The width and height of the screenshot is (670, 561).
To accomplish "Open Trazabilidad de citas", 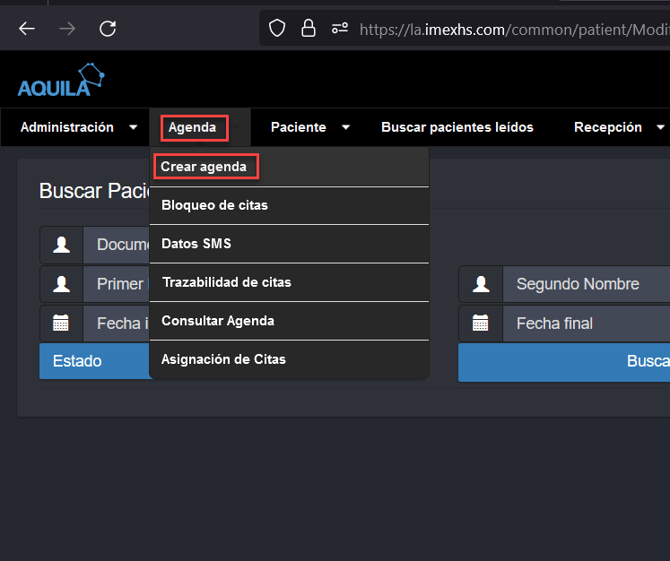I will [x=227, y=282].
